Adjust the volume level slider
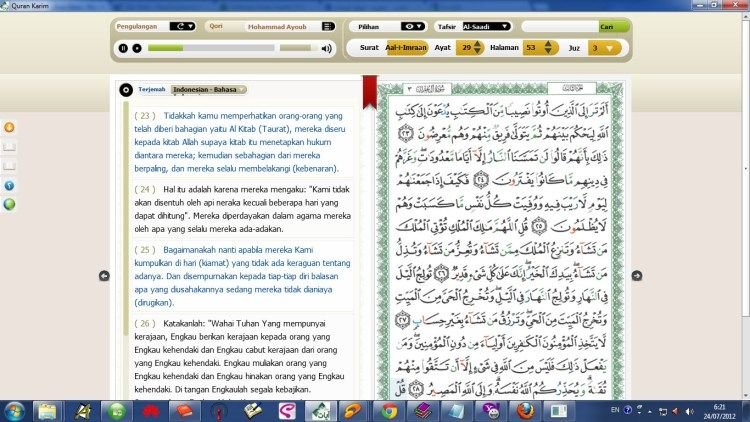The image size is (750, 422). point(296,48)
